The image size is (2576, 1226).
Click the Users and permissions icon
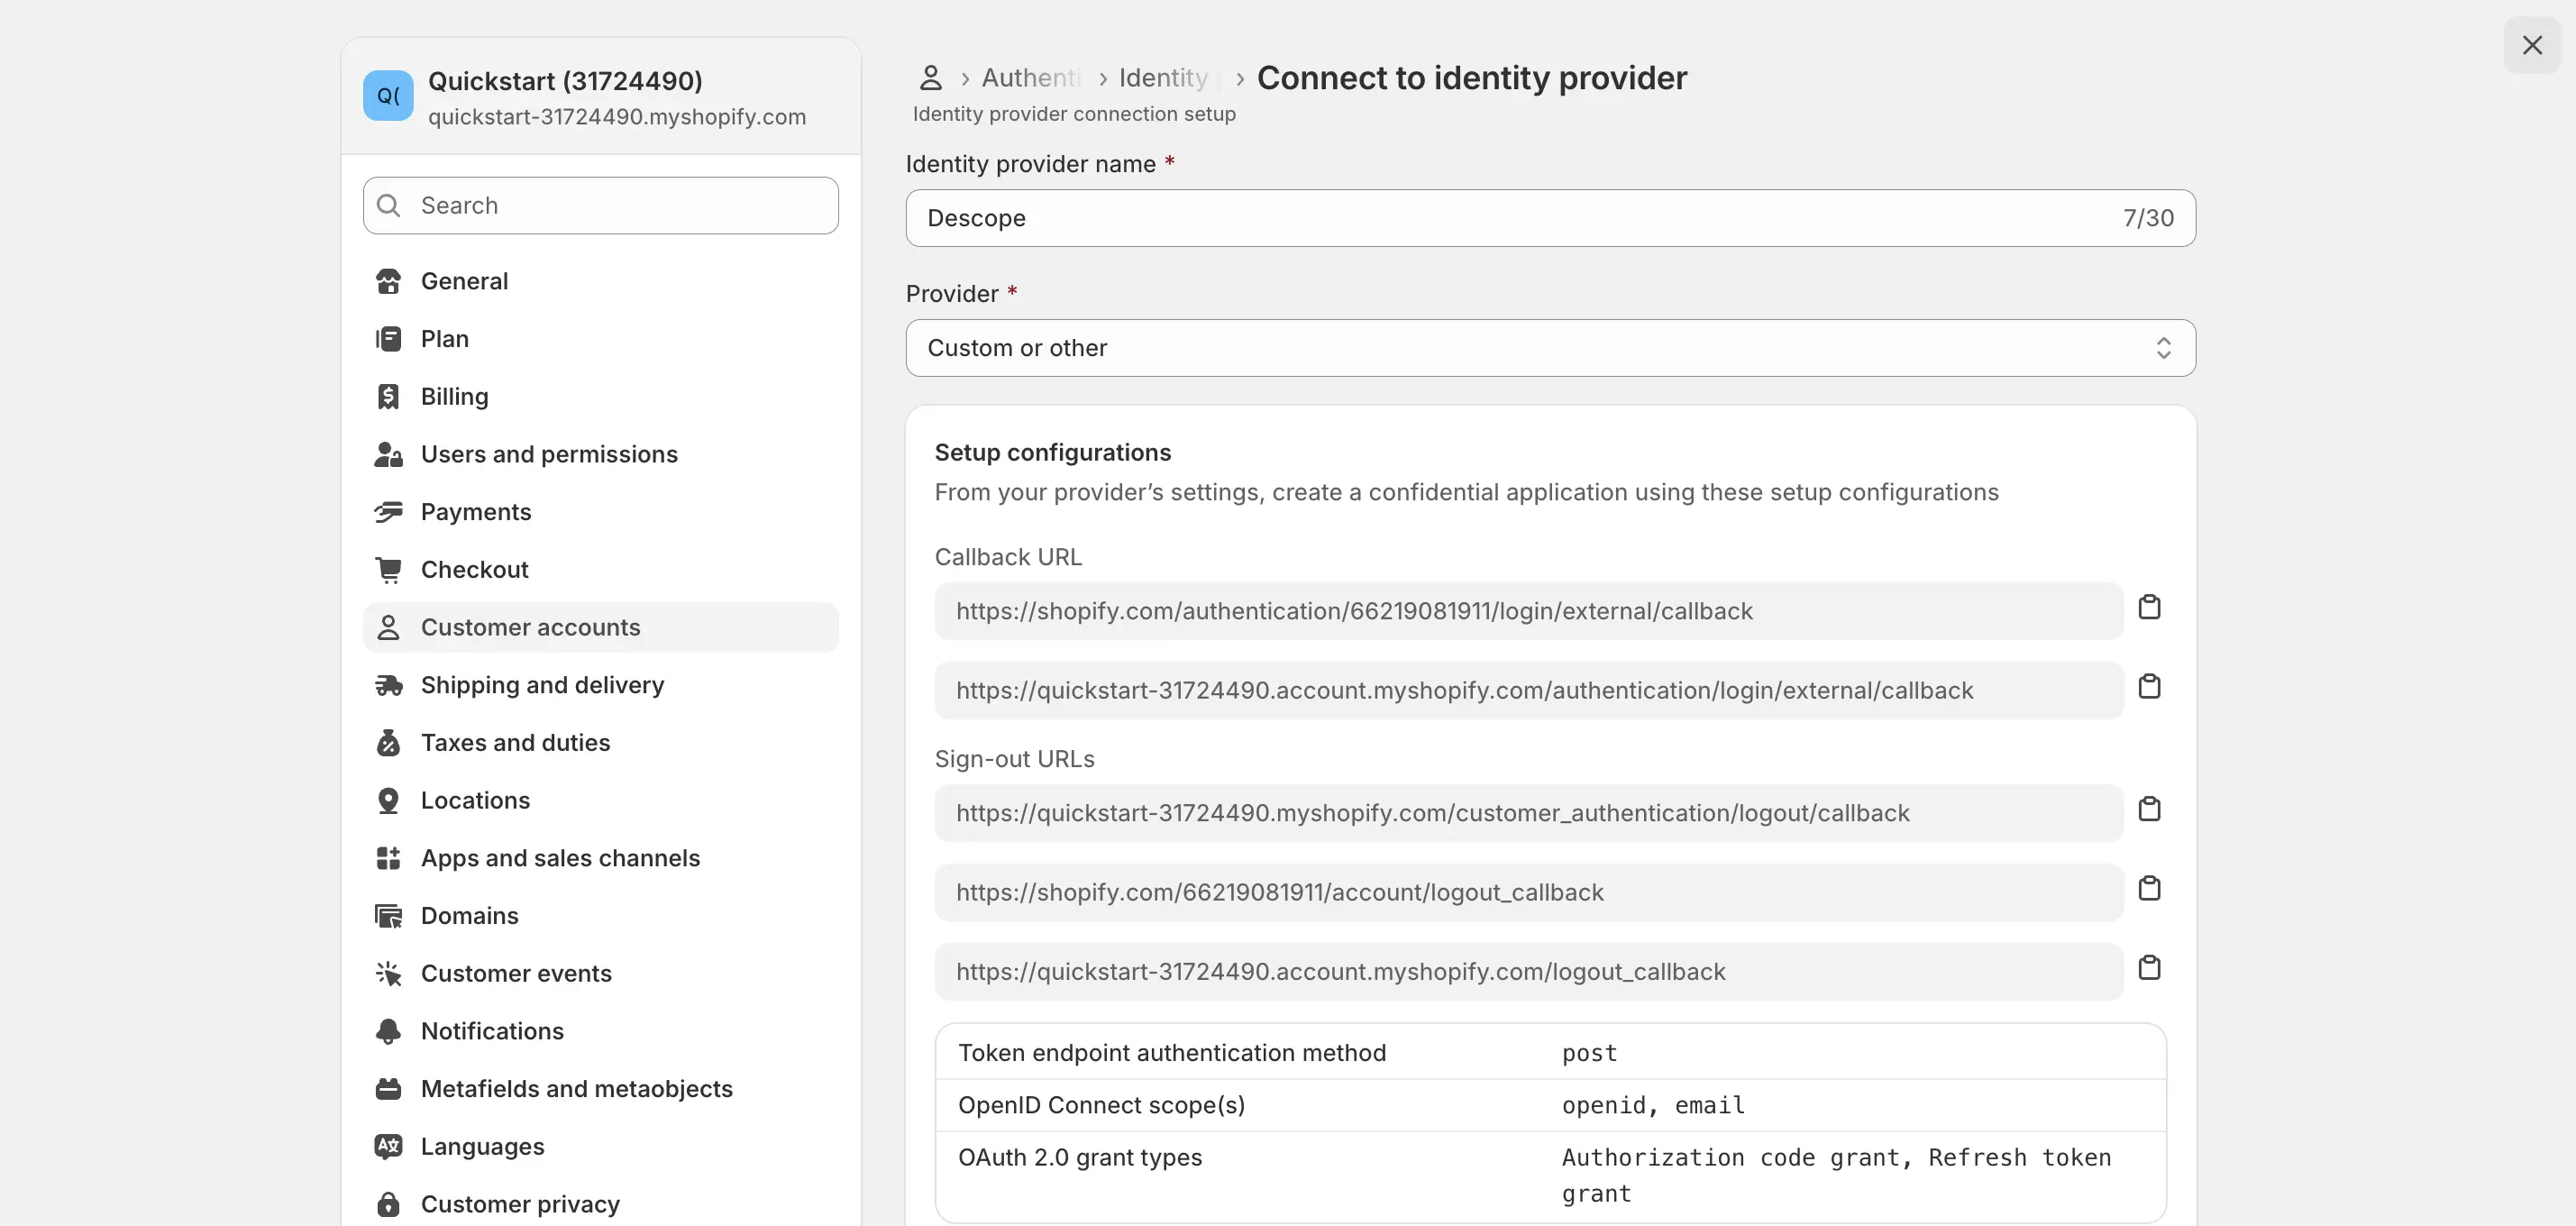[388, 454]
